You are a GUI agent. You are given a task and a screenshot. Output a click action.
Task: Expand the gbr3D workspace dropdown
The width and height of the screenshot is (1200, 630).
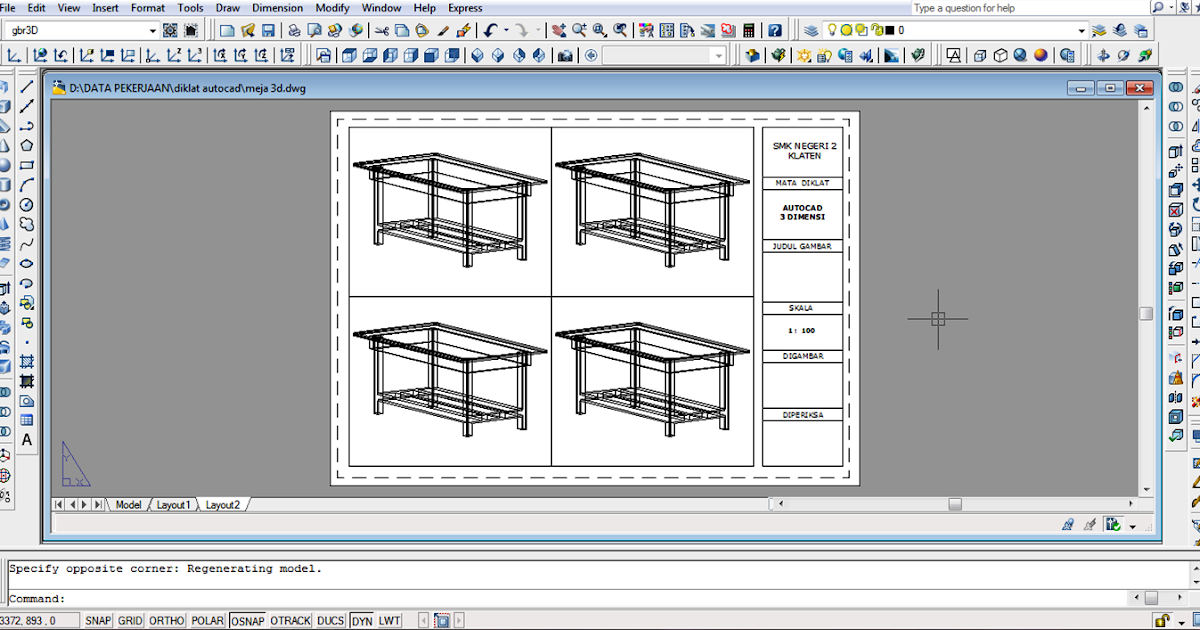(153, 31)
